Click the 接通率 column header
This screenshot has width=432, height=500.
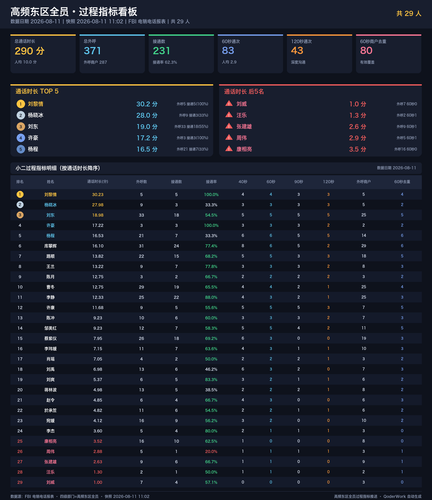click(x=211, y=182)
